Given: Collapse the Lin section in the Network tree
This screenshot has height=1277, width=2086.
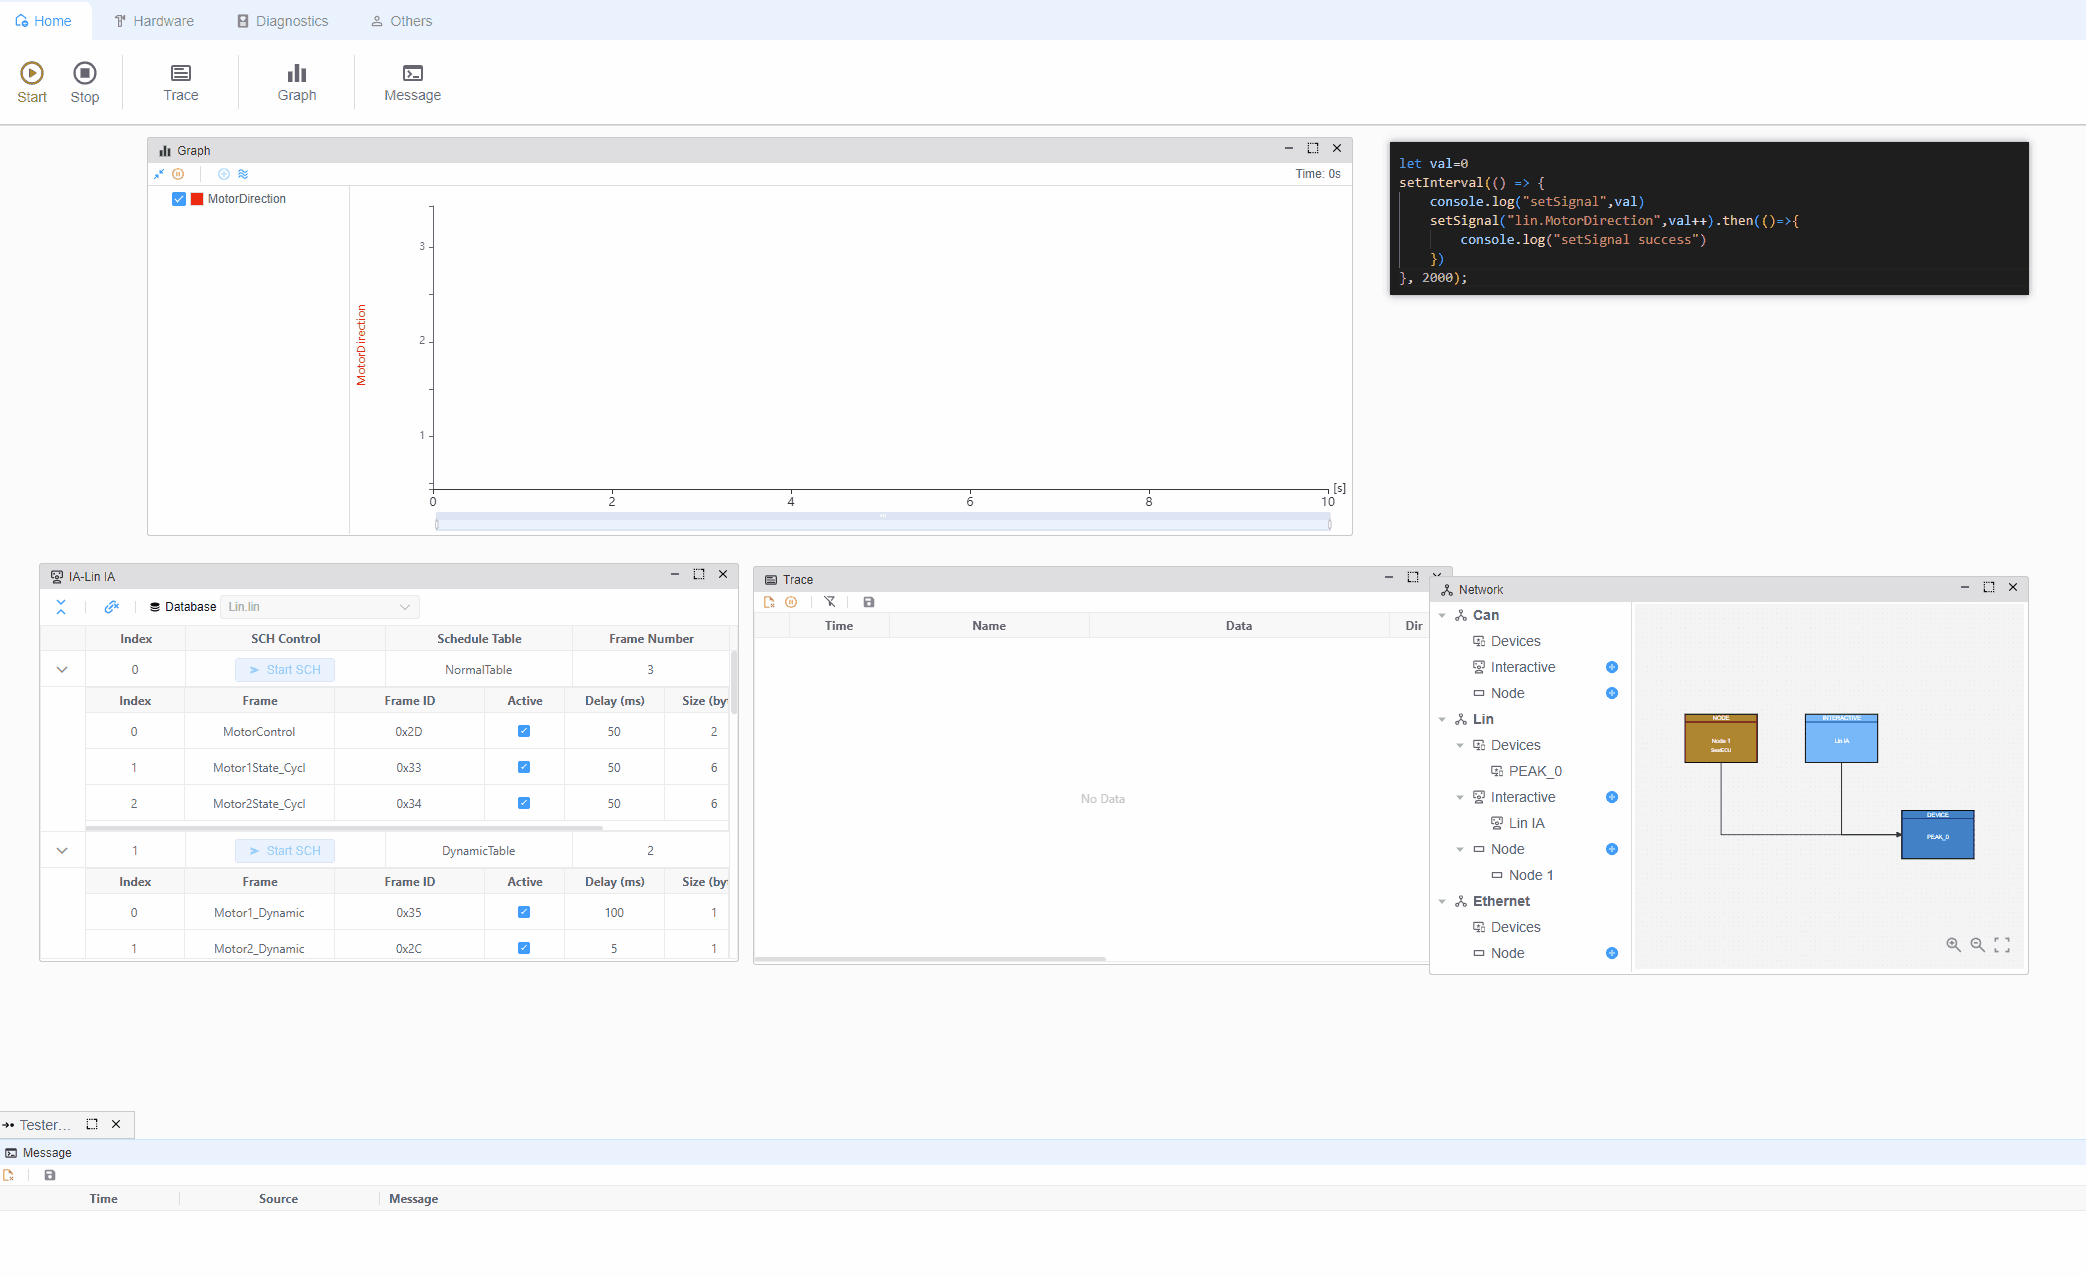Looking at the screenshot, I should pyautogui.click(x=1443, y=719).
